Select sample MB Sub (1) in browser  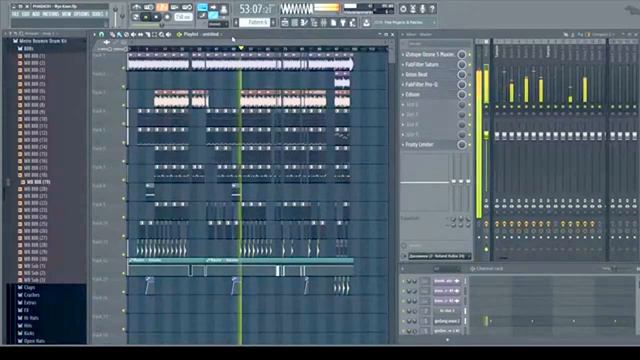click(x=32, y=266)
